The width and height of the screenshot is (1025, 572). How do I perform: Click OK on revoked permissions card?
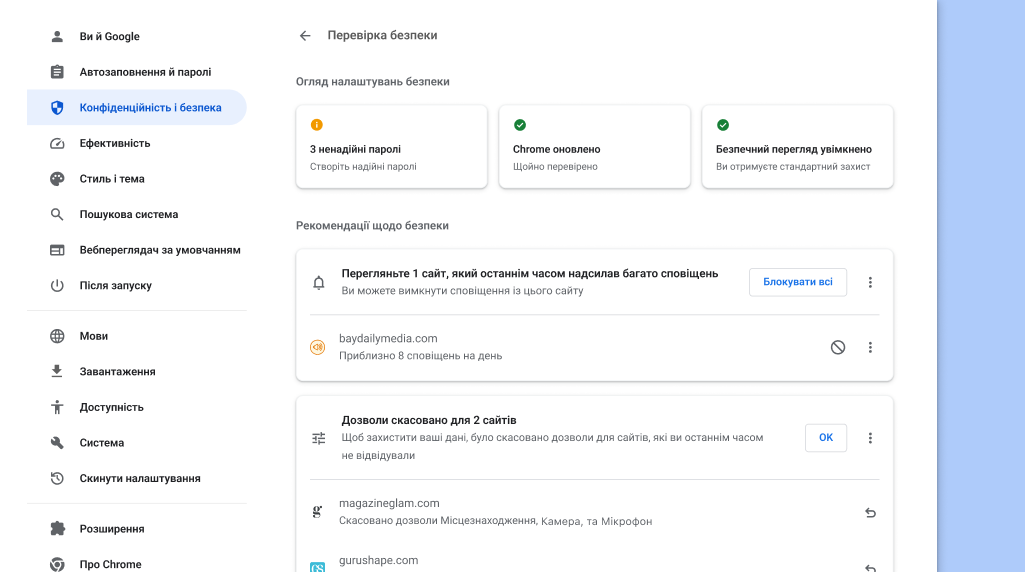826,437
